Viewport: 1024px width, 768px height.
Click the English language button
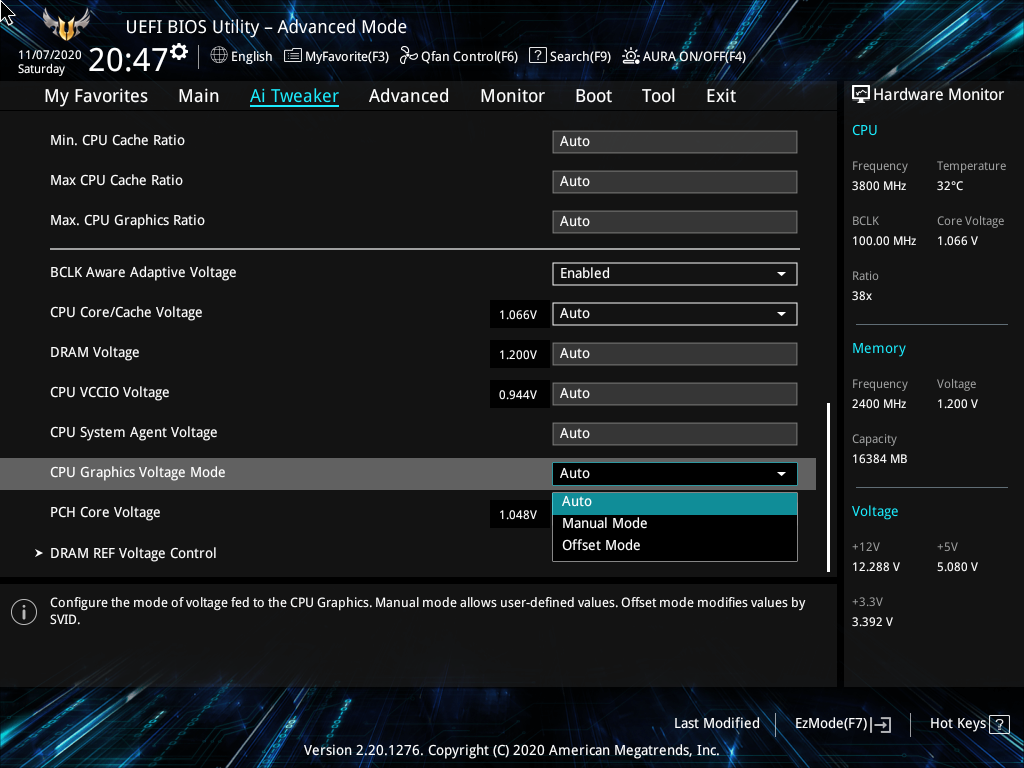click(x=242, y=56)
